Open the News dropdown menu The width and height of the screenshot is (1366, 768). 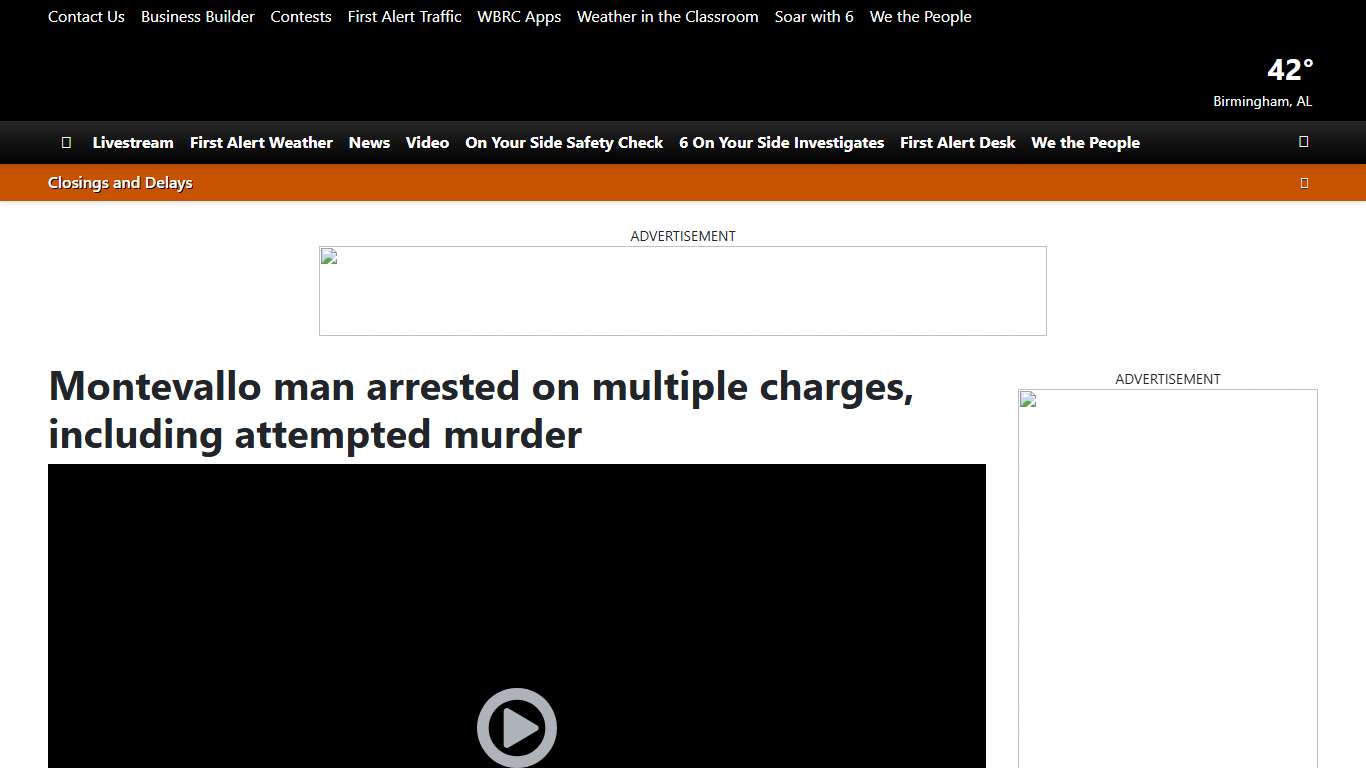point(369,142)
